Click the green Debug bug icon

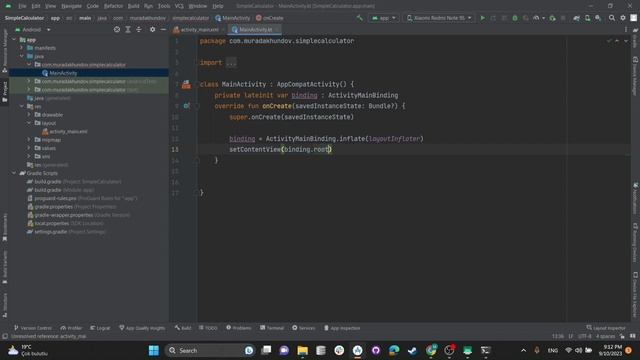[x=515, y=18]
